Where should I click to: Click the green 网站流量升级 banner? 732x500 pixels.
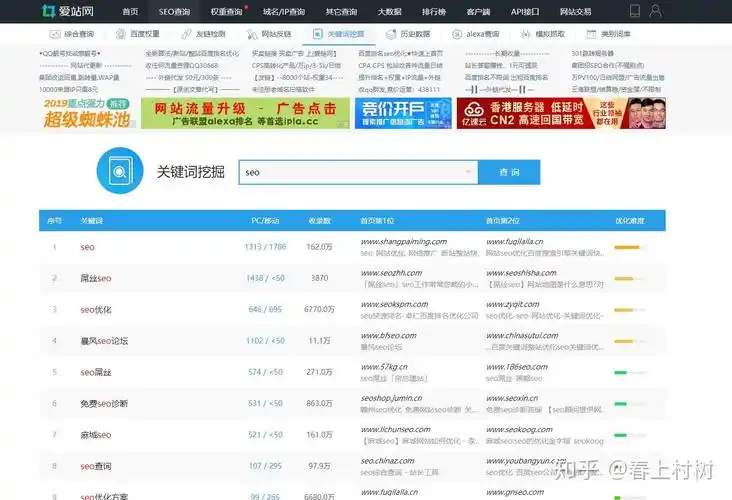coord(246,113)
